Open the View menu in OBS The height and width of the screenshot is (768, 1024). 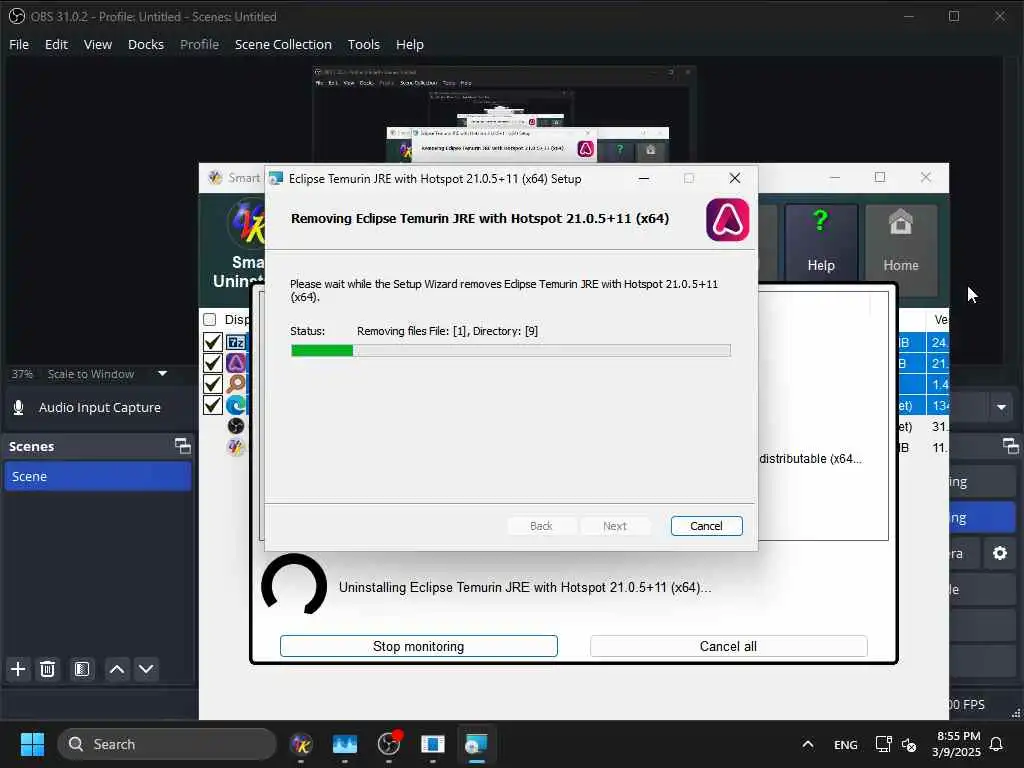(x=98, y=44)
